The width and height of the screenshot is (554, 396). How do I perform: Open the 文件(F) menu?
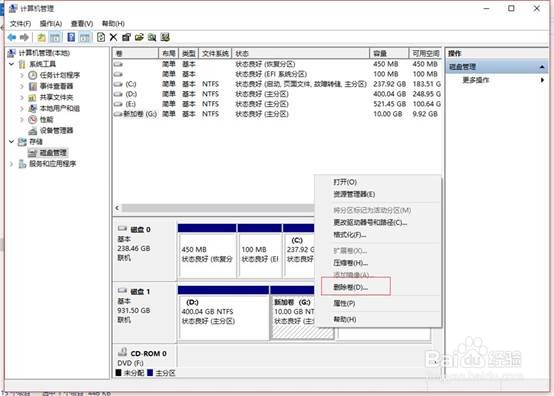click(x=20, y=24)
